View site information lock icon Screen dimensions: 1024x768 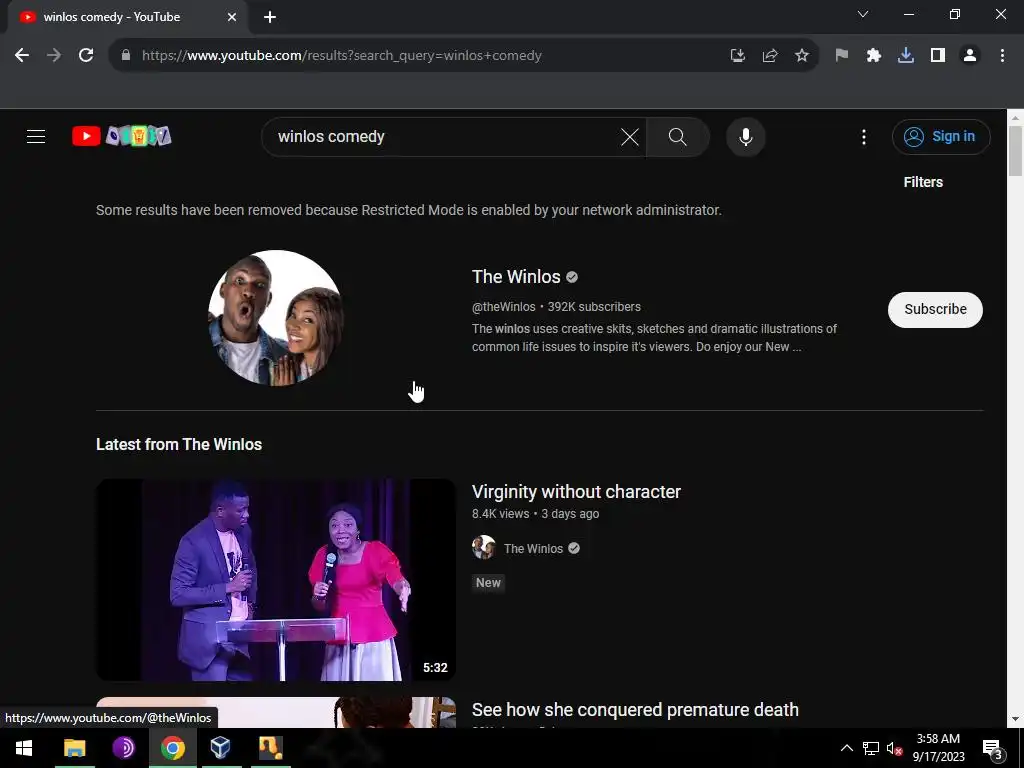(x=126, y=56)
